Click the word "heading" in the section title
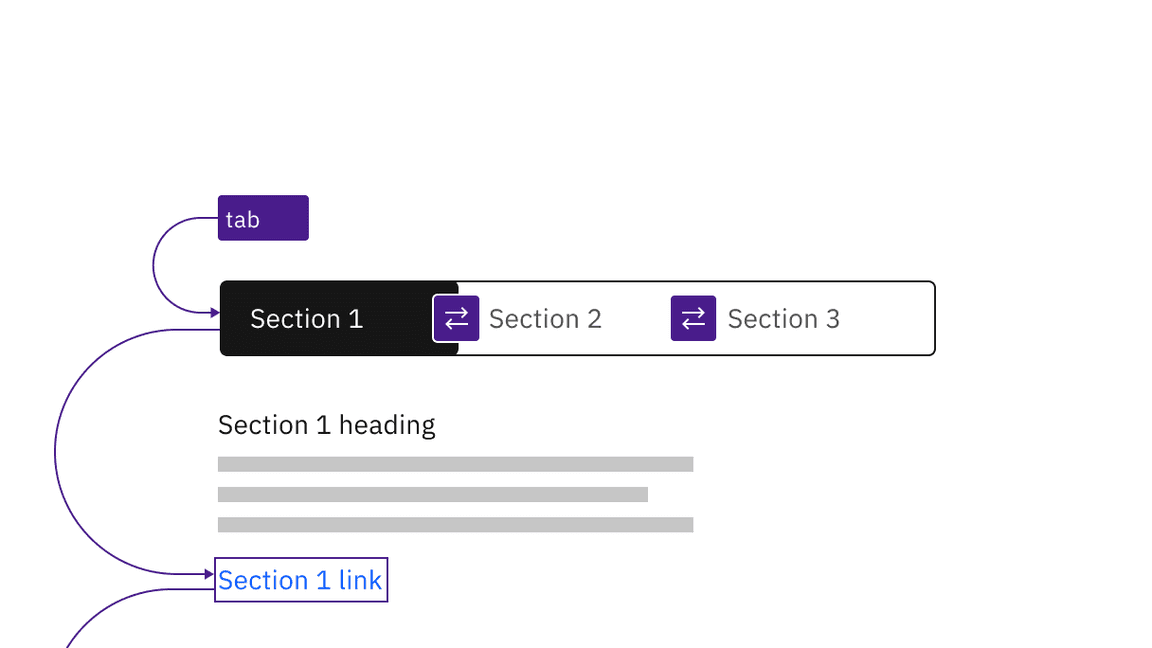 [x=387, y=425]
